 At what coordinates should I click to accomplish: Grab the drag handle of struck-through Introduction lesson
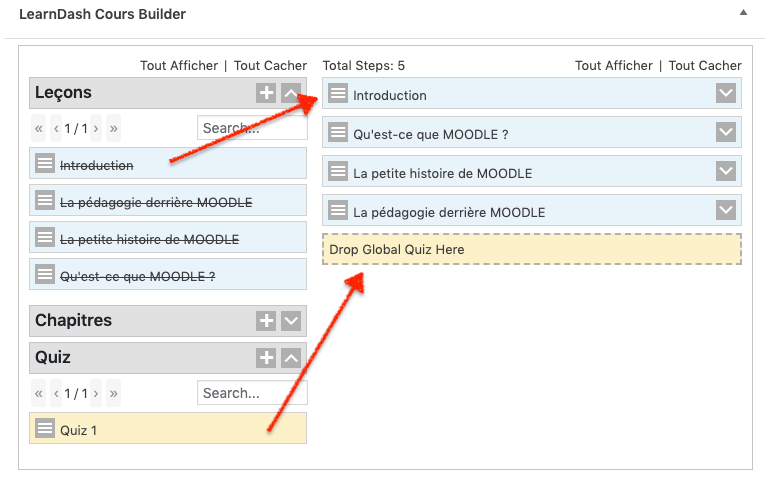(45, 163)
